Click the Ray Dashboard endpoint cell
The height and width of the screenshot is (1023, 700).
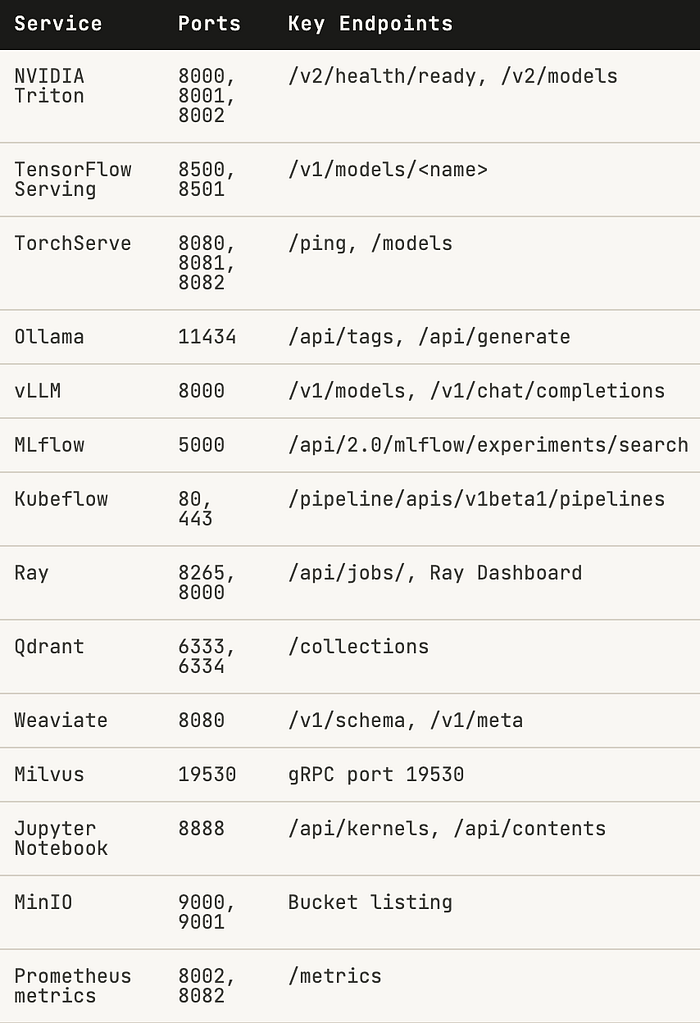(434, 573)
